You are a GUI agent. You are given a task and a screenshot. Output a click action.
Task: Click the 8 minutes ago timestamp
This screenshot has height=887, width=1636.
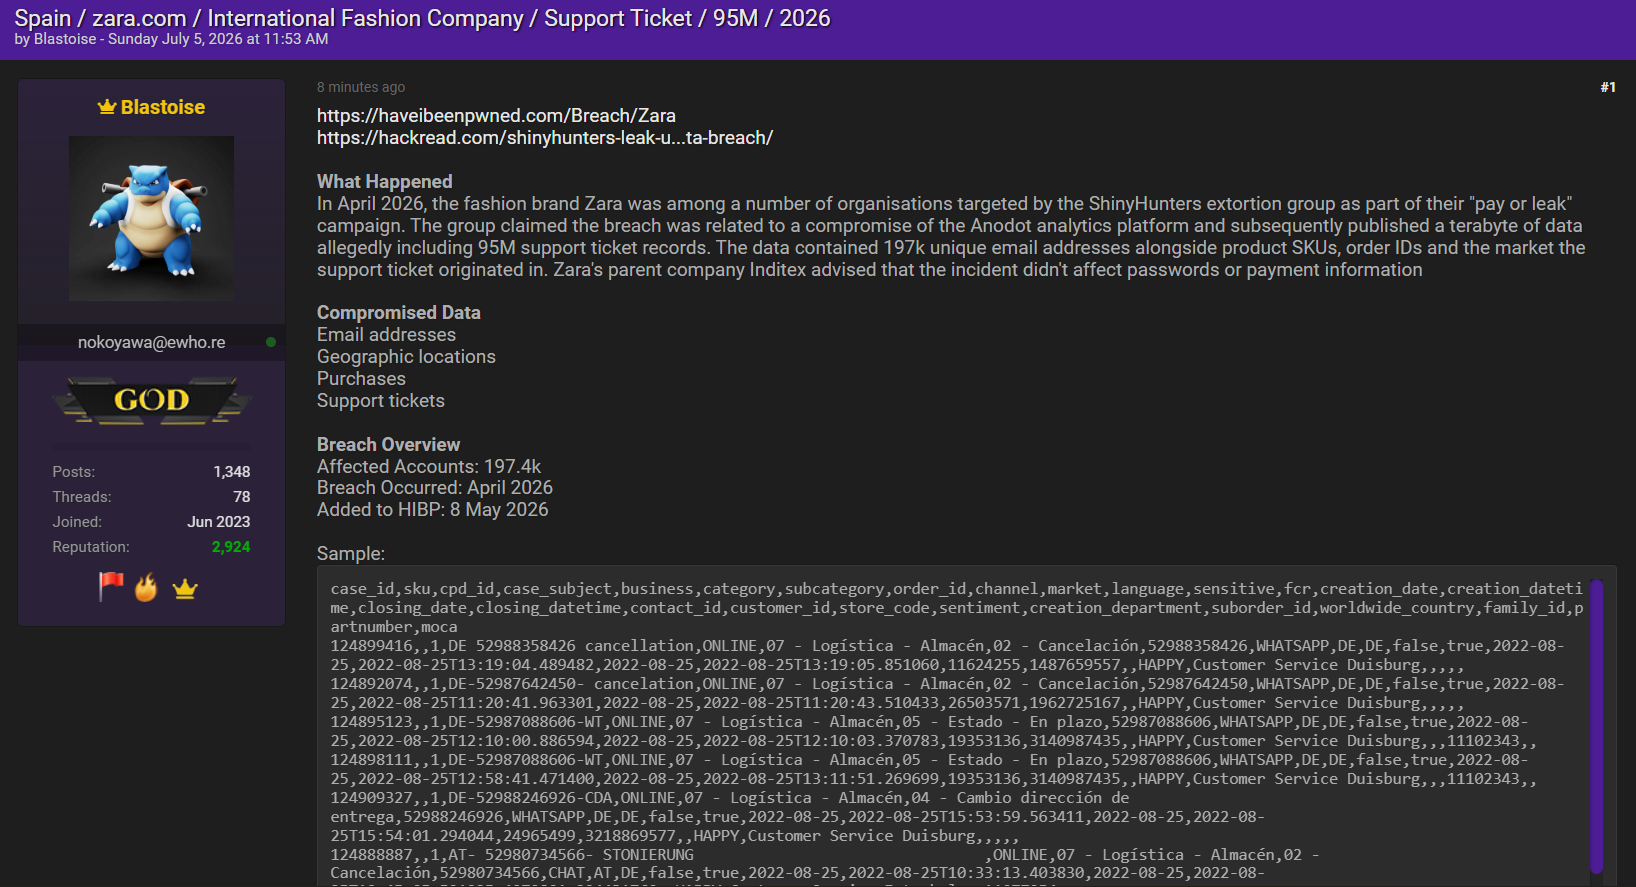coord(361,87)
